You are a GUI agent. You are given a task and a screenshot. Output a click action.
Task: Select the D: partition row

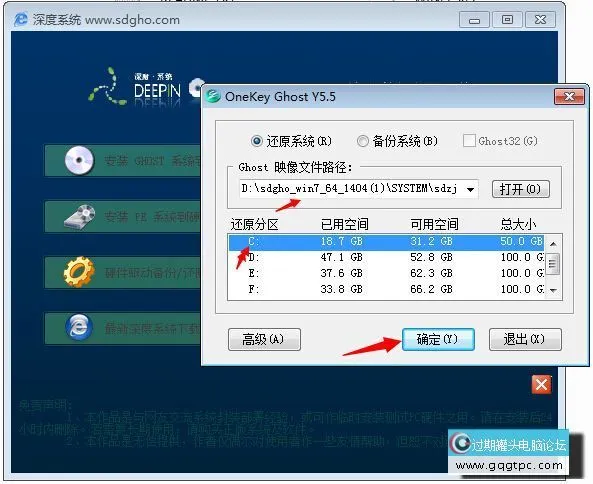pyautogui.click(x=386, y=258)
